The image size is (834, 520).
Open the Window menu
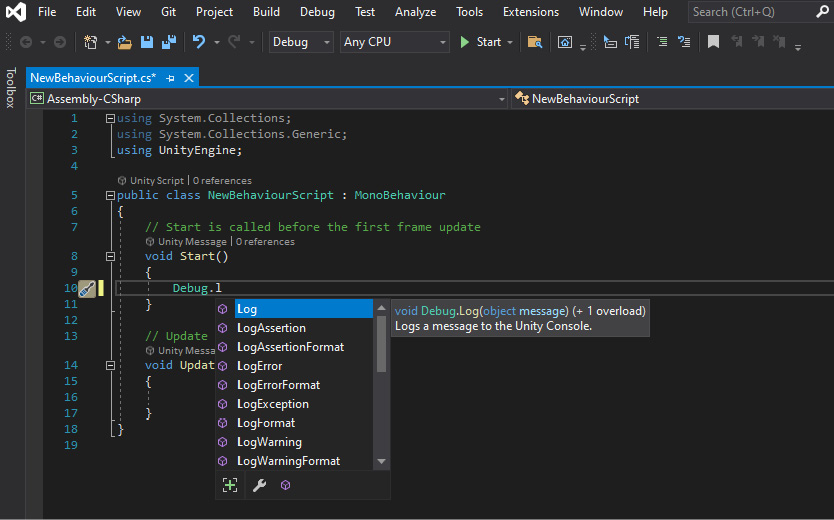click(x=601, y=12)
